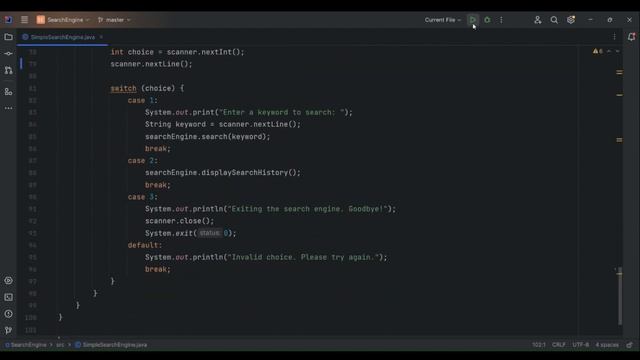The height and width of the screenshot is (360, 640).
Task: Click the line reading searchEngine.displaySearchHistory();
Action: coord(222,173)
